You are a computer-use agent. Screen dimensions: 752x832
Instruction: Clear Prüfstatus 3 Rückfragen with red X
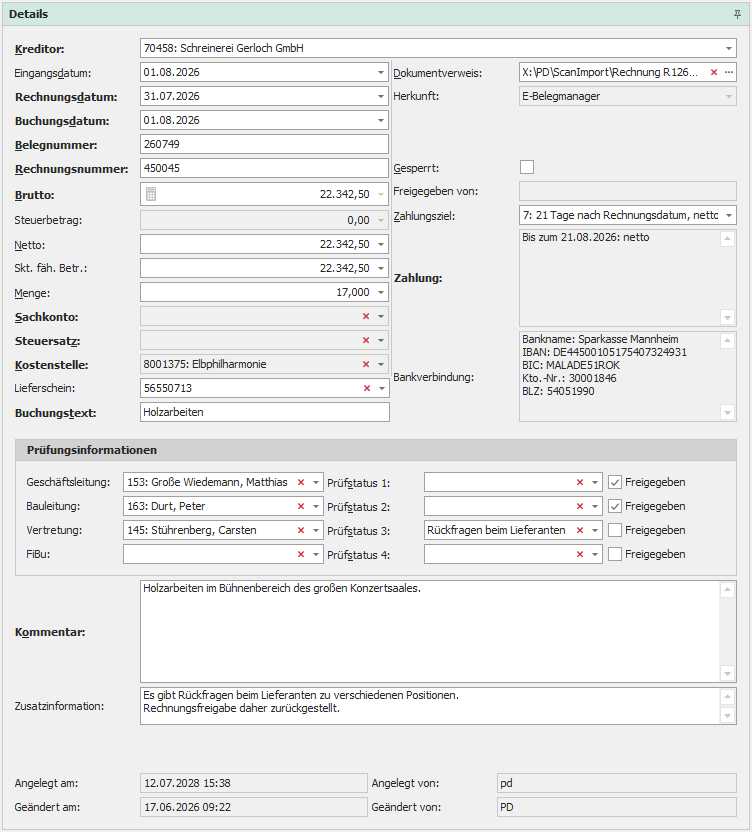pos(580,530)
